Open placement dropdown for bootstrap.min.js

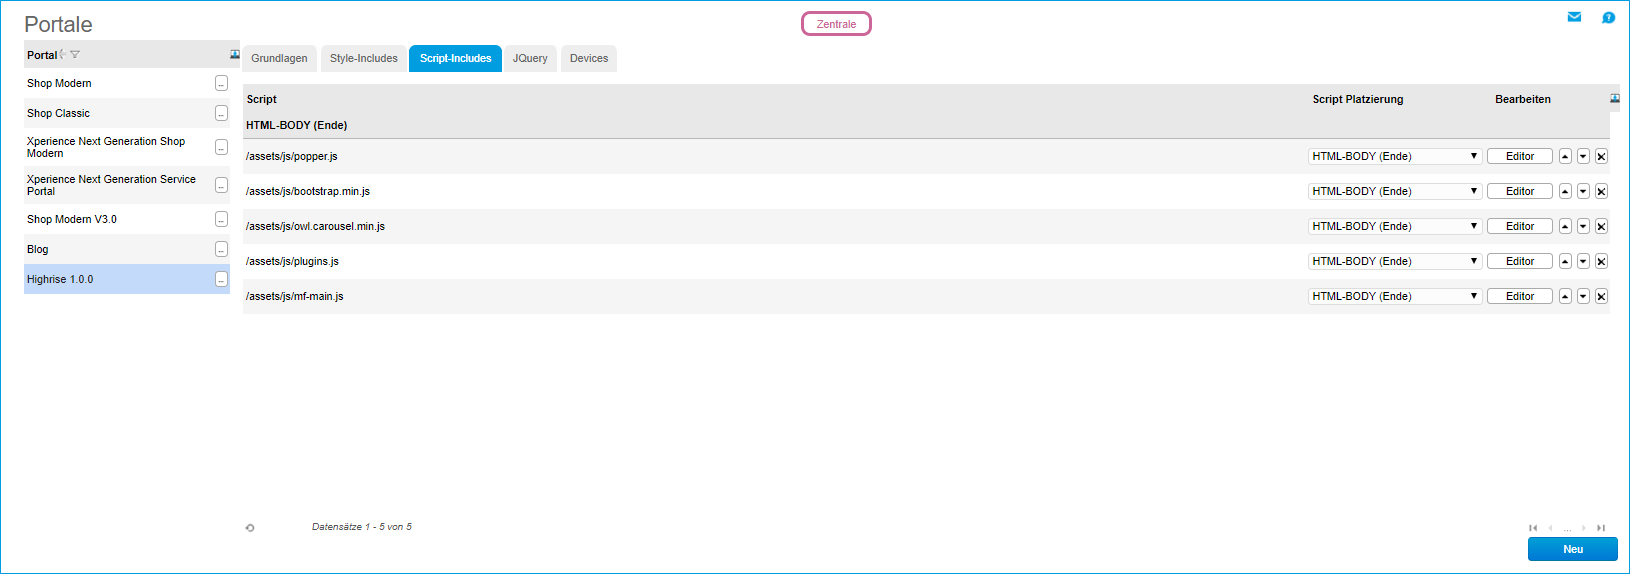pyautogui.click(x=1395, y=191)
